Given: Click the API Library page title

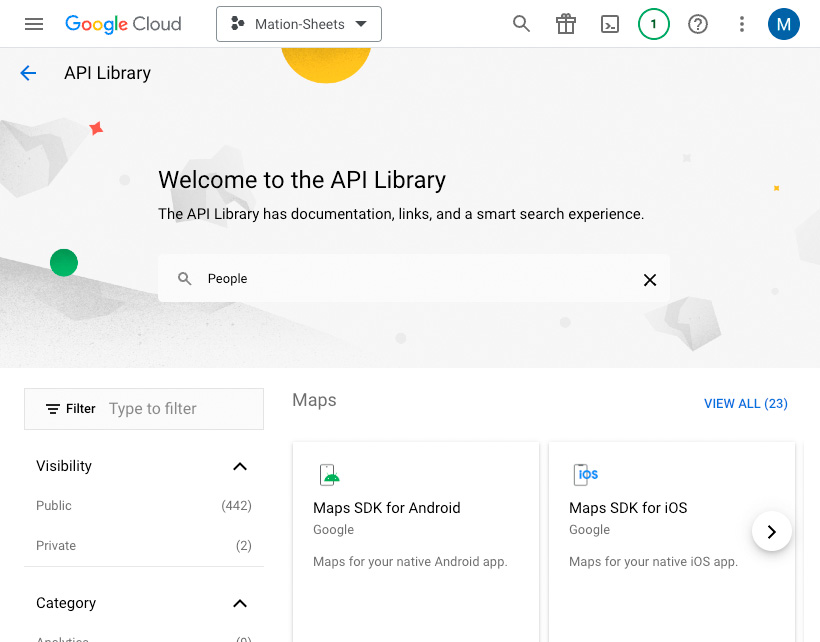Looking at the screenshot, I should [108, 73].
